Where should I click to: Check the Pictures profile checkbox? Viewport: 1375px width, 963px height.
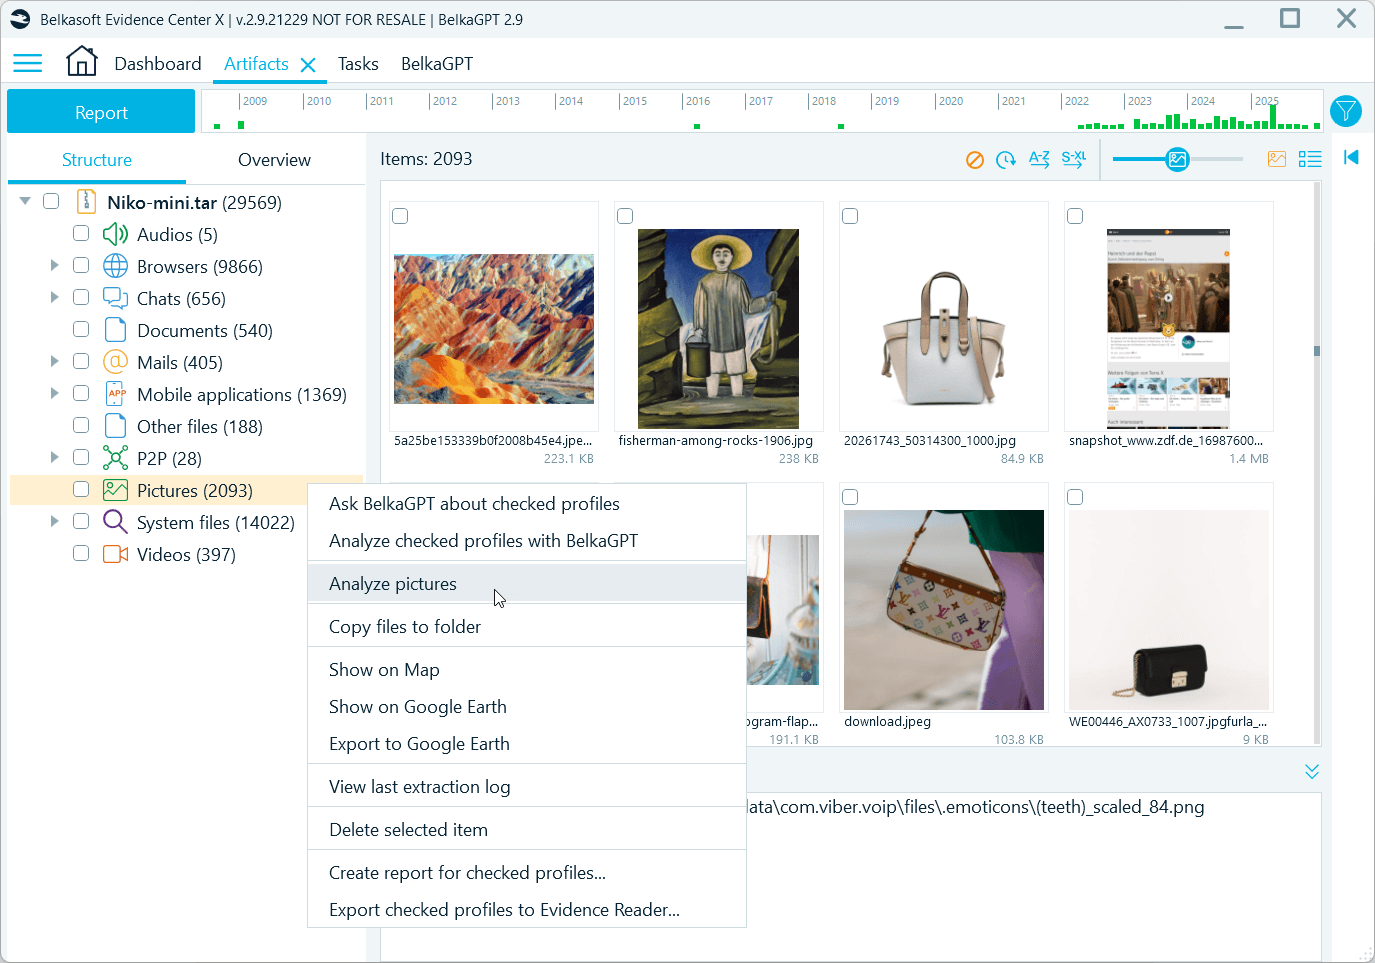(81, 490)
